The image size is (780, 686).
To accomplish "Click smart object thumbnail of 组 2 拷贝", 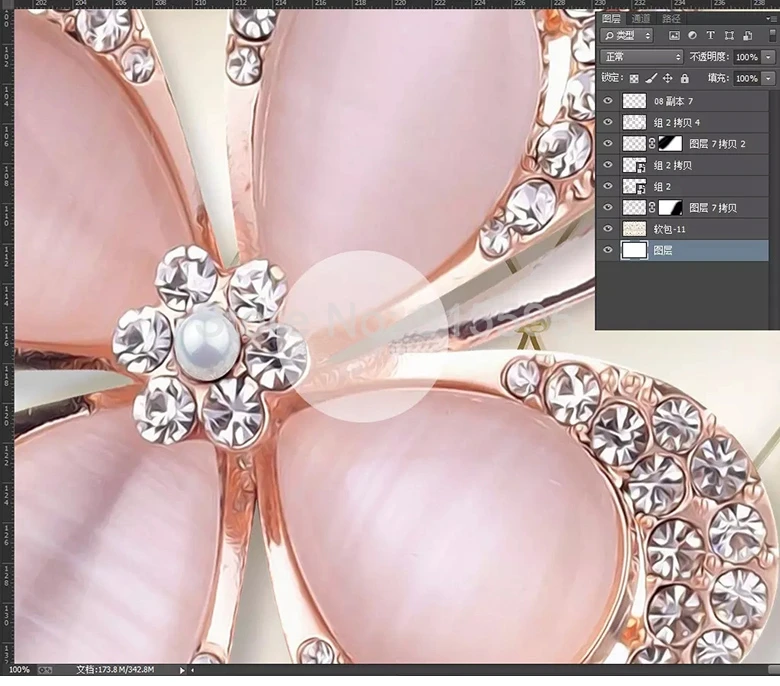I will click(634, 165).
